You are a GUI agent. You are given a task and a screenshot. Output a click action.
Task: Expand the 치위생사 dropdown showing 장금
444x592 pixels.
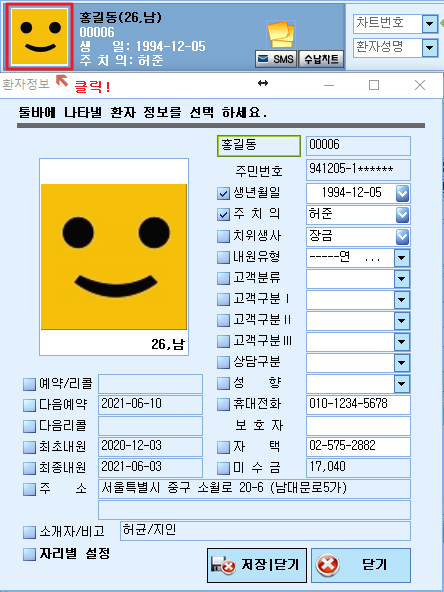(x=402, y=237)
